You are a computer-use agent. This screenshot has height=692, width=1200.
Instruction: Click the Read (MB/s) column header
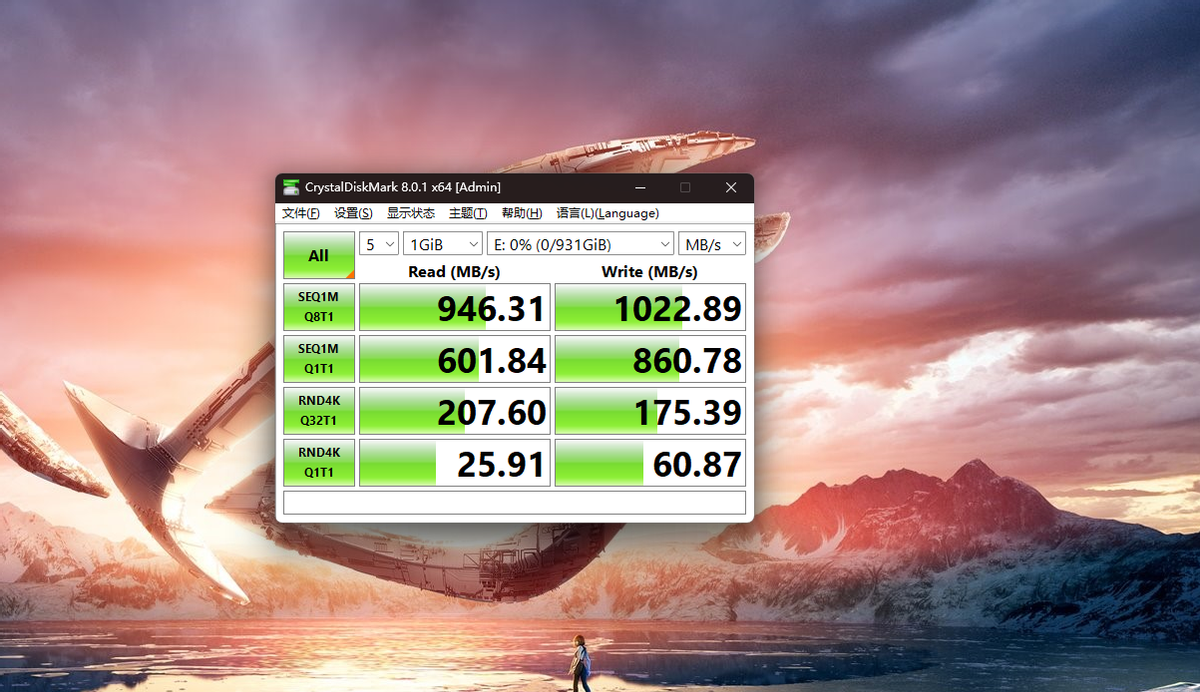click(454, 272)
